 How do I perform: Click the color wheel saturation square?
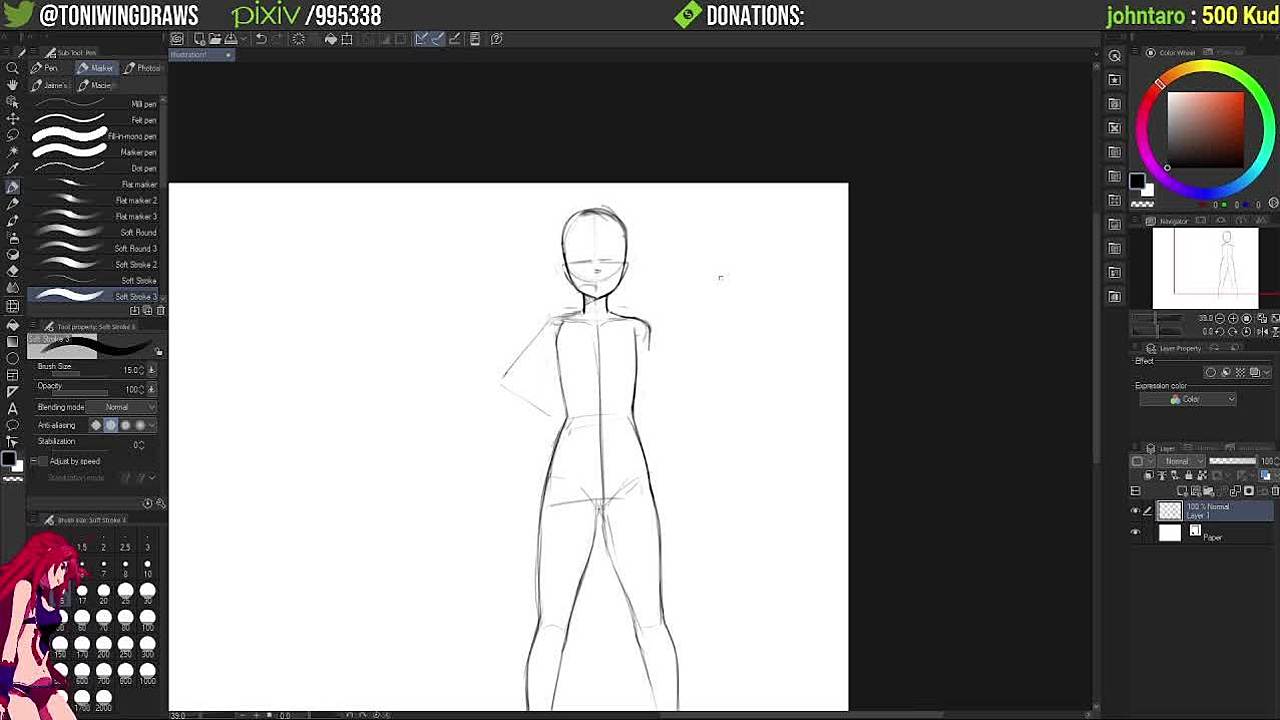tap(1205, 130)
